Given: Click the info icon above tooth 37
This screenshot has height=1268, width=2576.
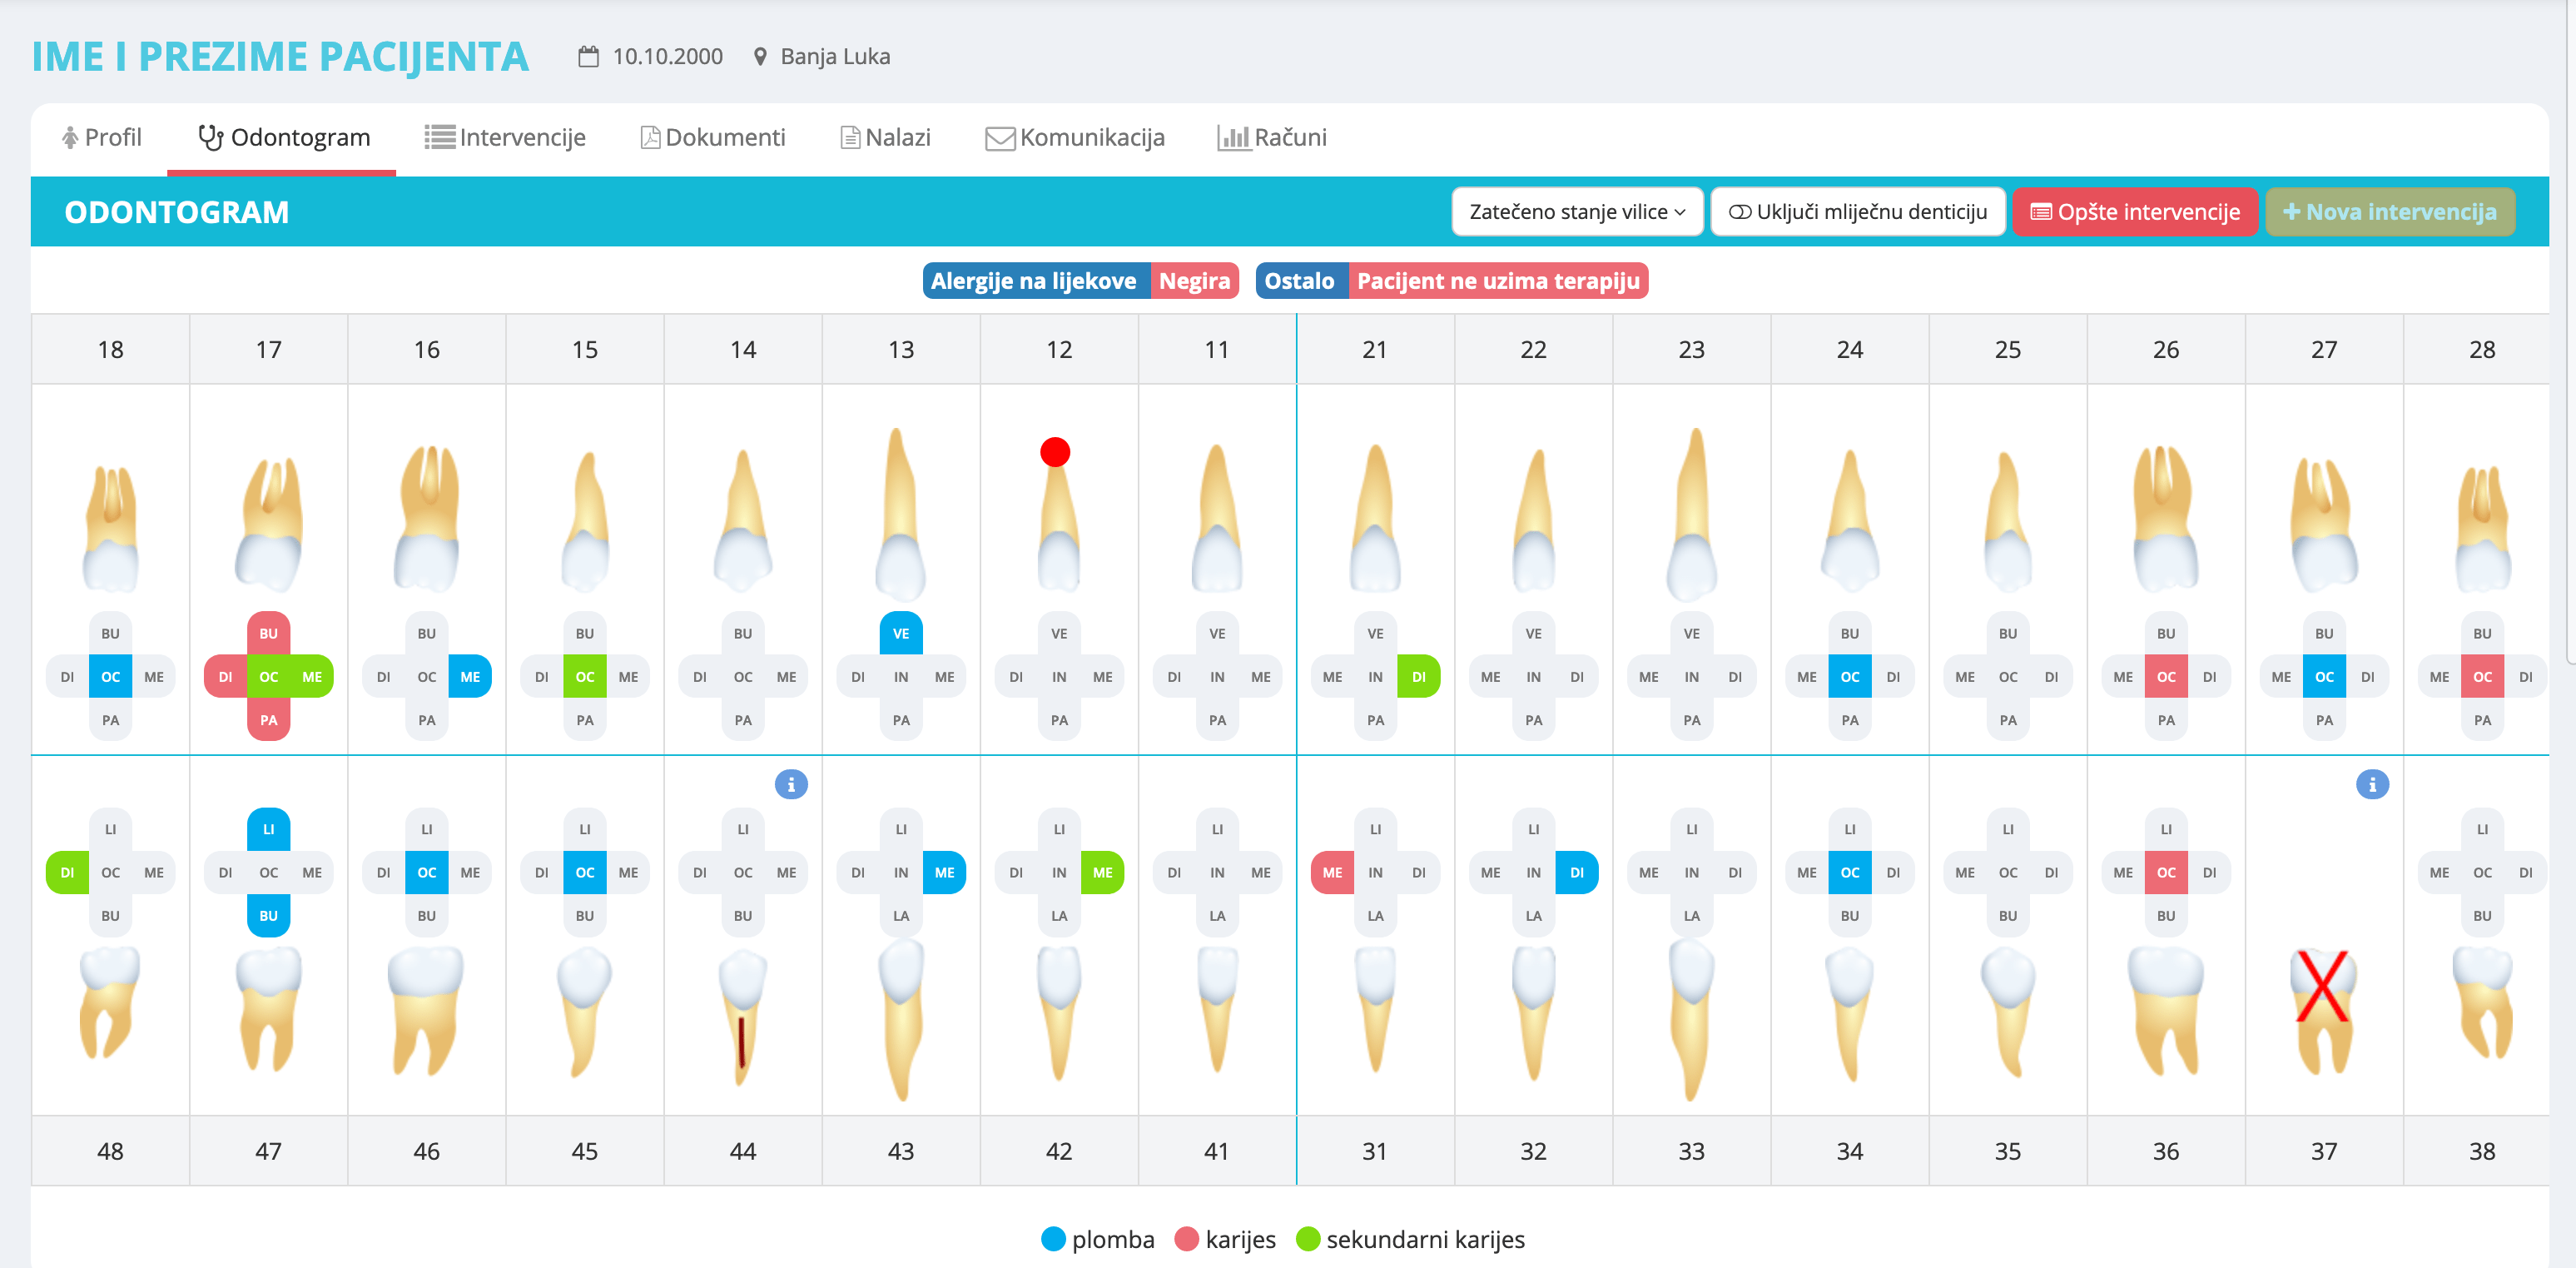Looking at the screenshot, I should 2371,785.
